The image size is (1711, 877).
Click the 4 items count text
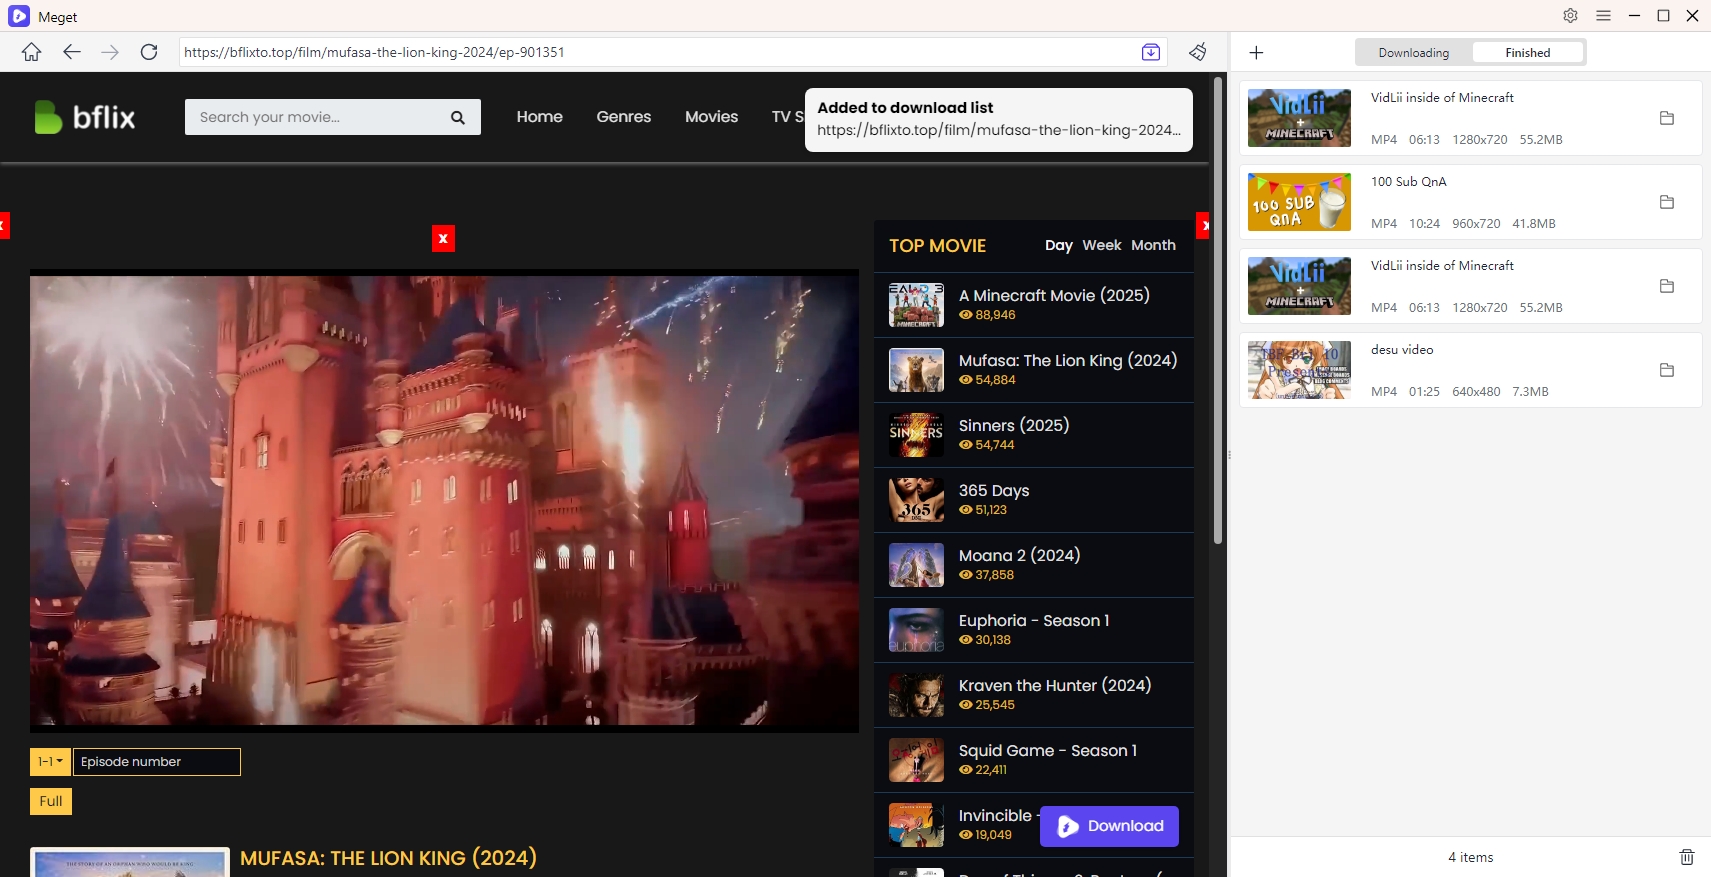tap(1470, 857)
